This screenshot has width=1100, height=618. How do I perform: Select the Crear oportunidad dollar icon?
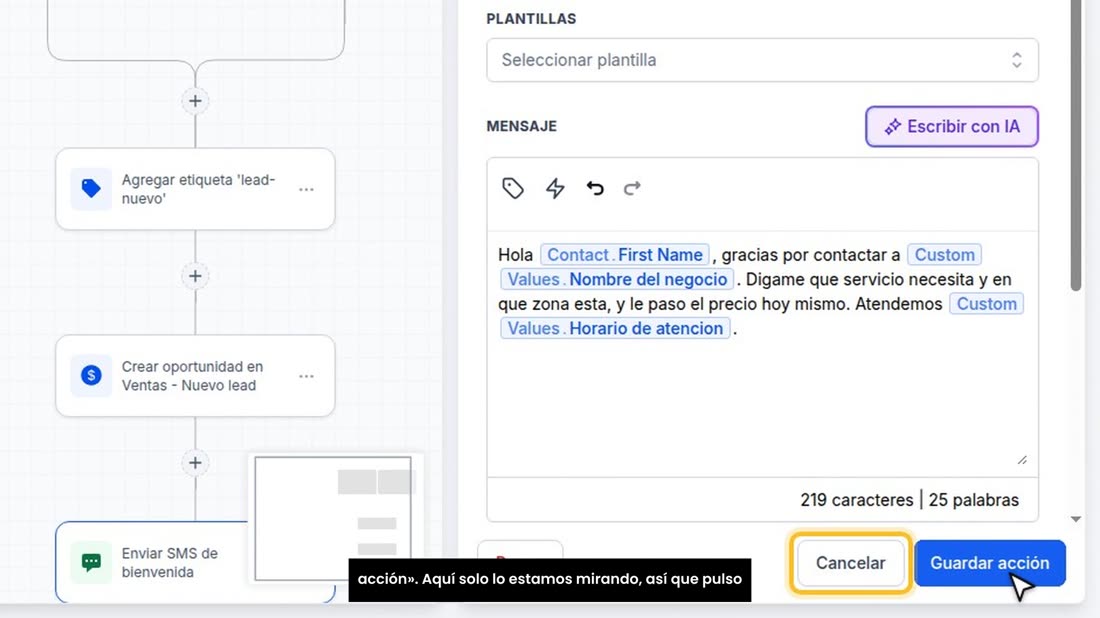[x=91, y=375]
